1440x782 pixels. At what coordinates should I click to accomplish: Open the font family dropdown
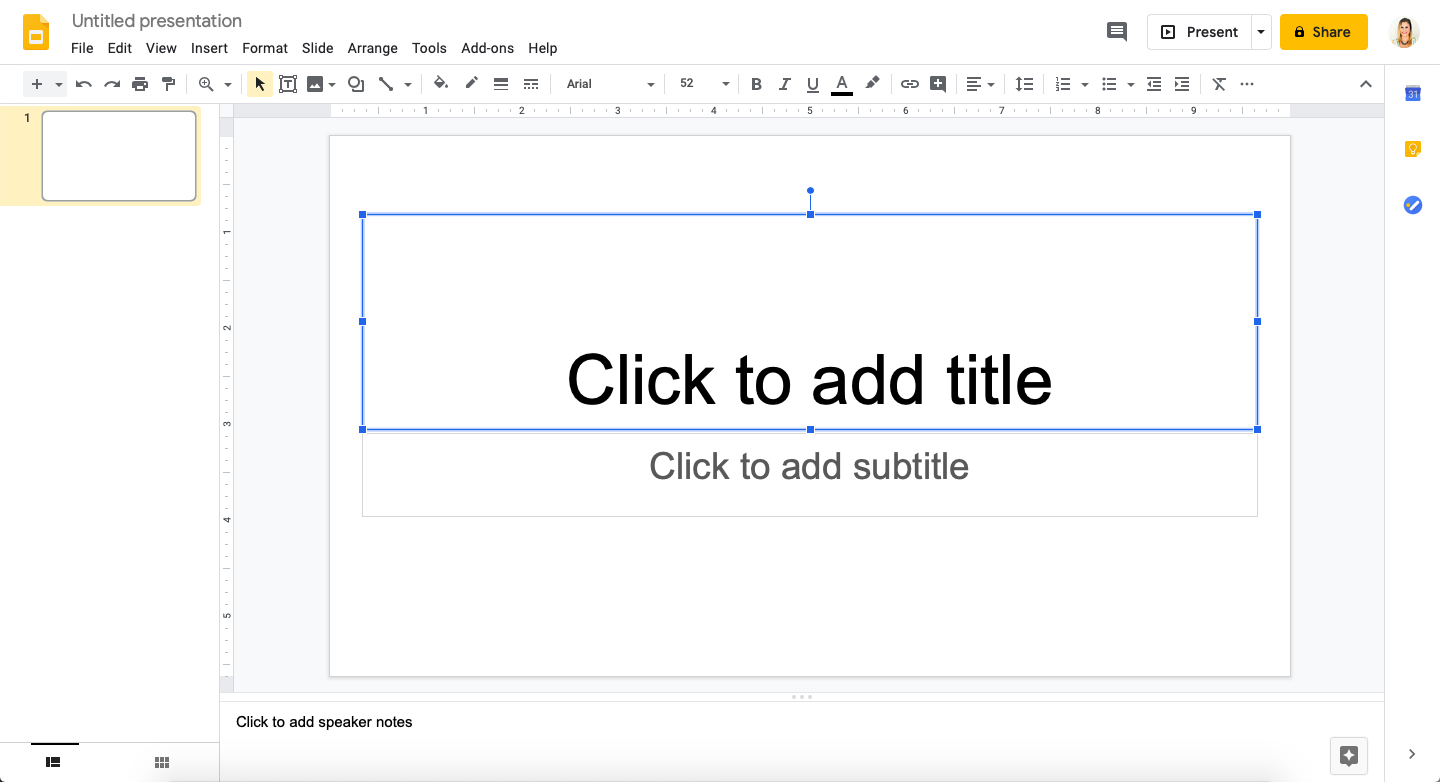click(608, 84)
